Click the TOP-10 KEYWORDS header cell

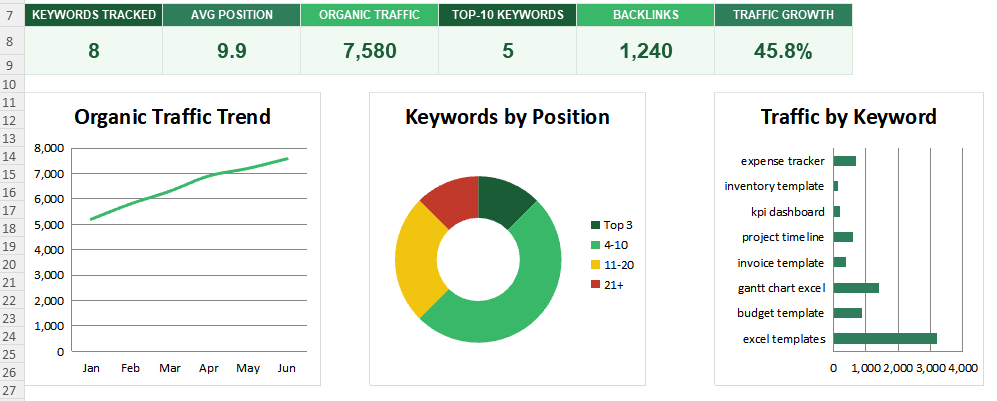coord(507,15)
